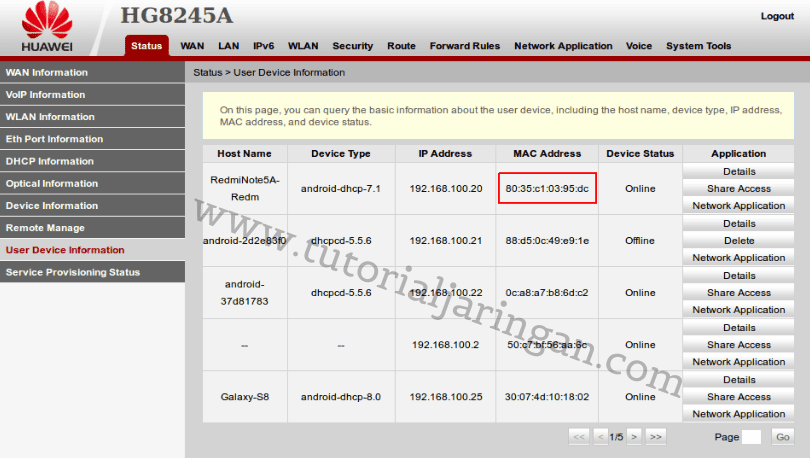Viewport: 810px width, 458px height.
Task: Click the Huawei logo
Action: pyautogui.click(x=47, y=27)
